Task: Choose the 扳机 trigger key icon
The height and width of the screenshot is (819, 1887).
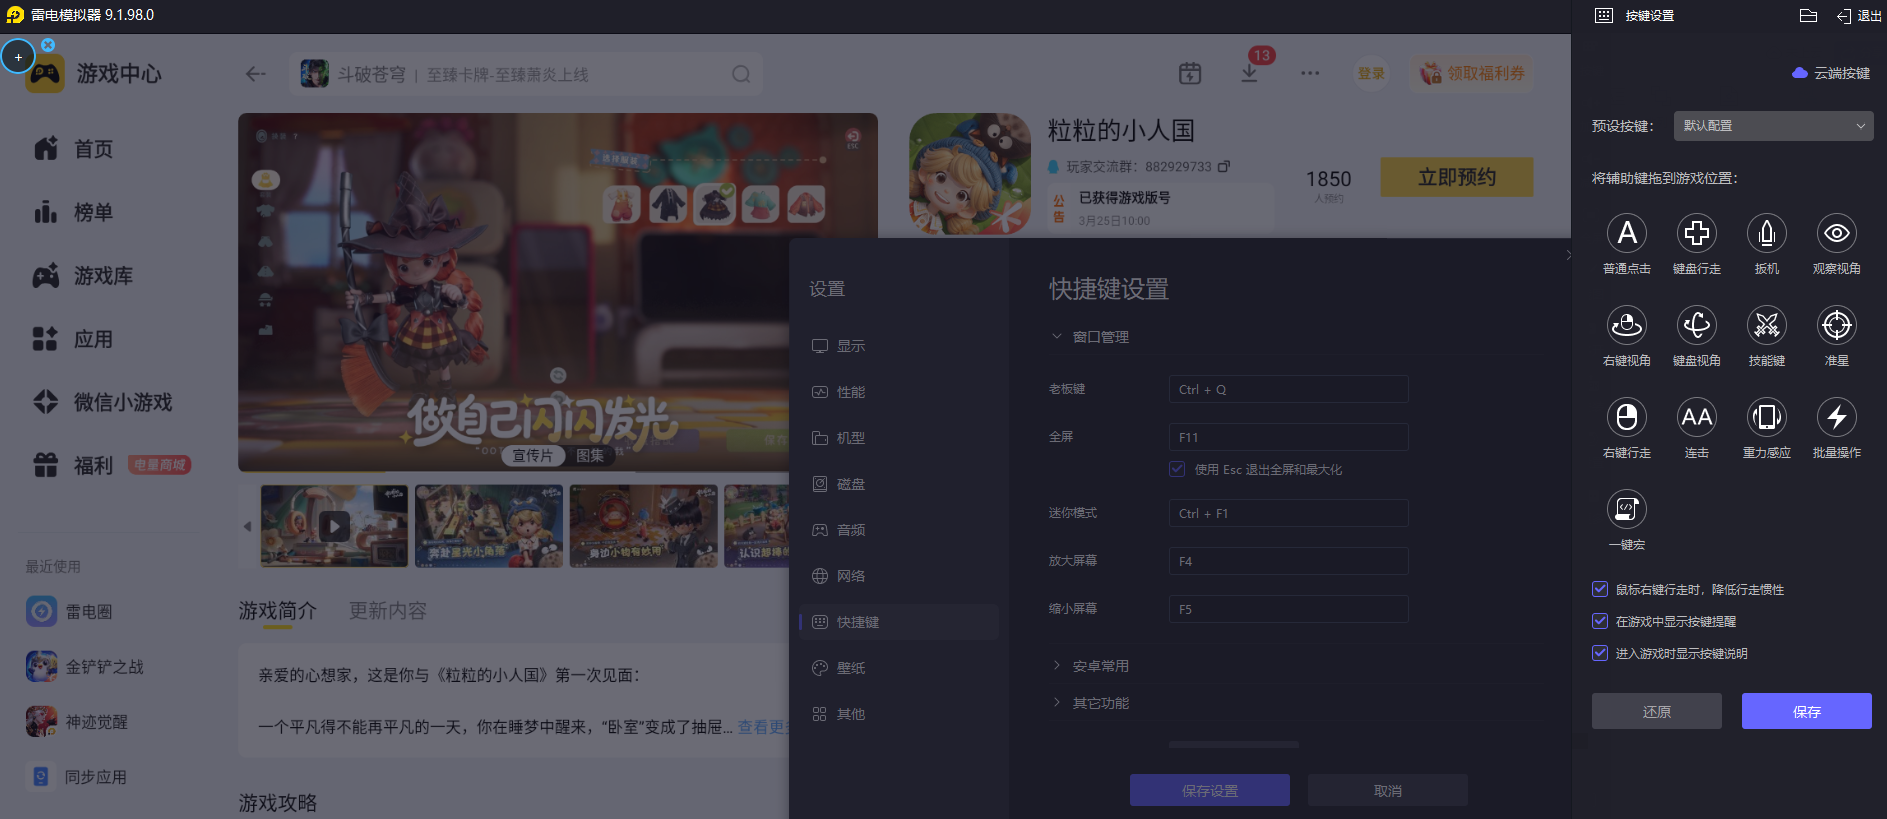Action: 1766,233
